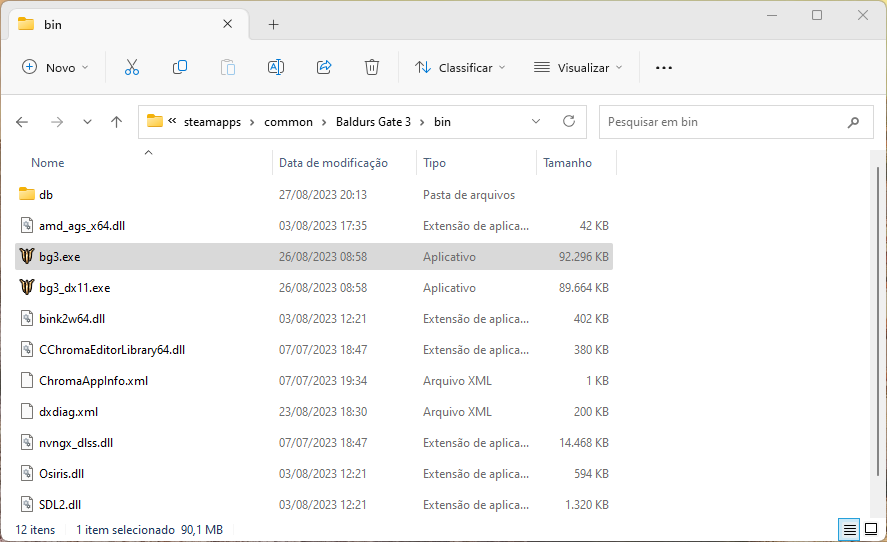
Task: Maximize the File Explorer window
Action: [x=817, y=15]
